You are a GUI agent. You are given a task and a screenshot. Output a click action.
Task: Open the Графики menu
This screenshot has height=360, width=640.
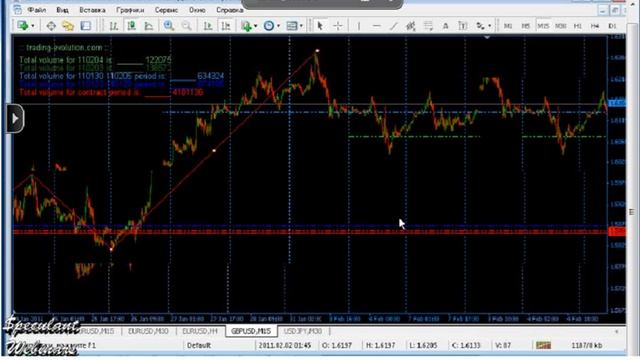(130, 9)
